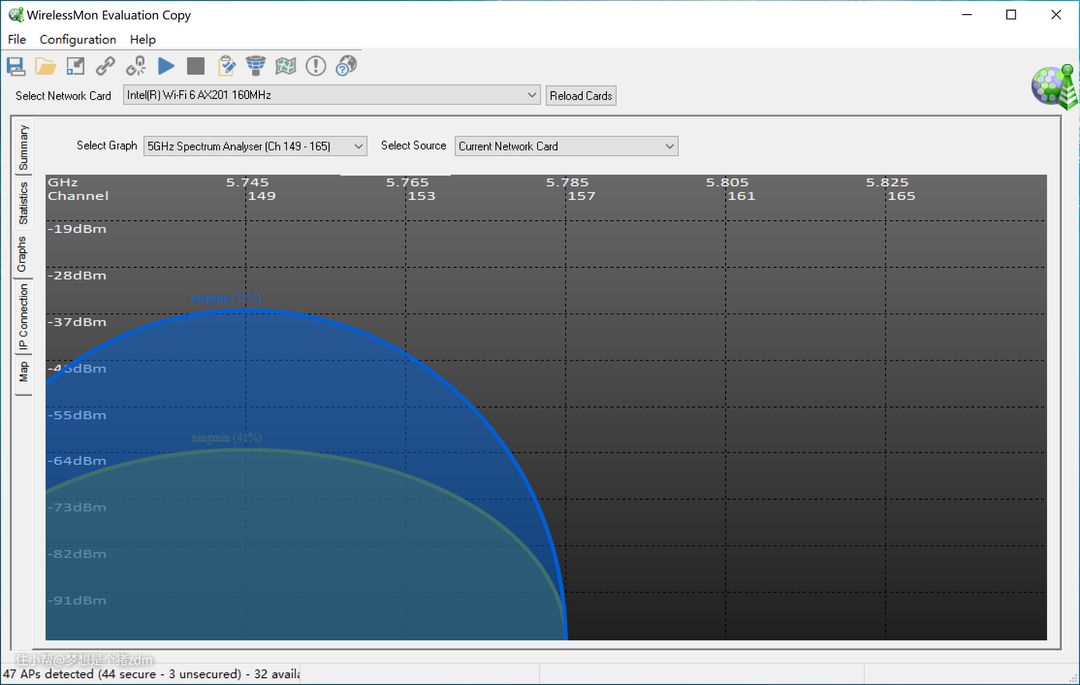Open the clipboard options icon
The image size is (1080, 685).
click(227, 66)
